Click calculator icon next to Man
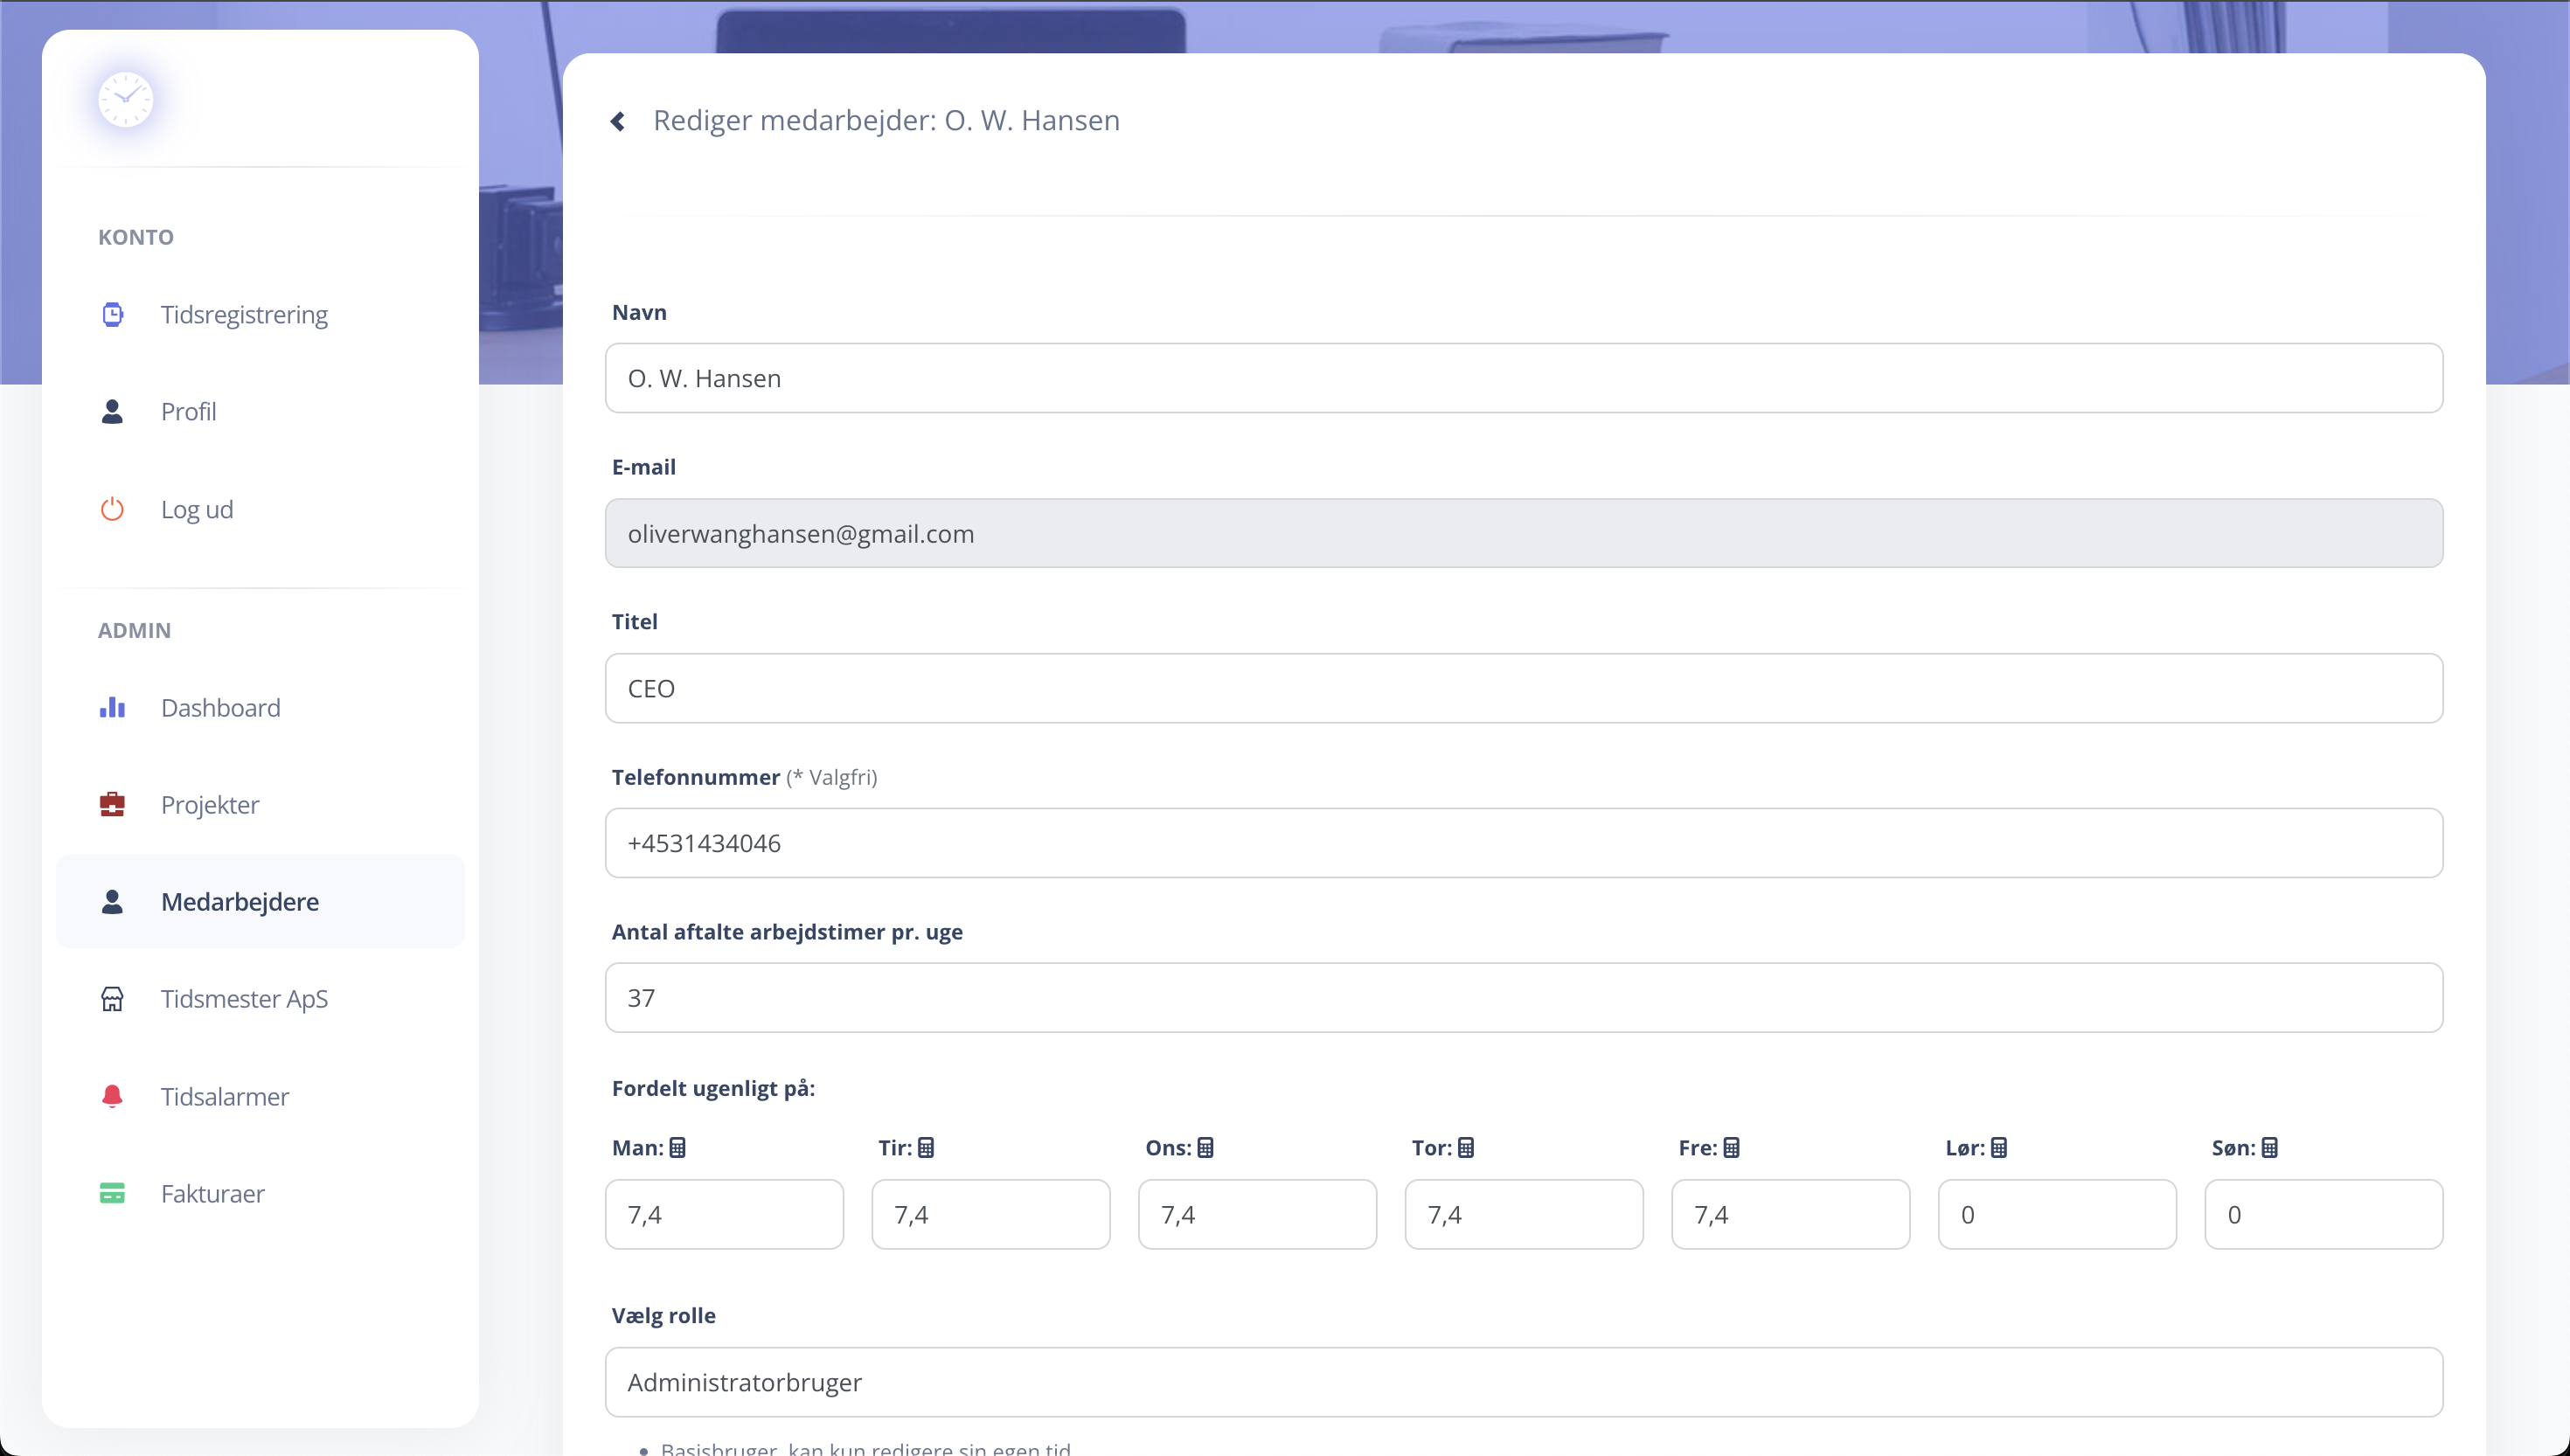 678,1148
